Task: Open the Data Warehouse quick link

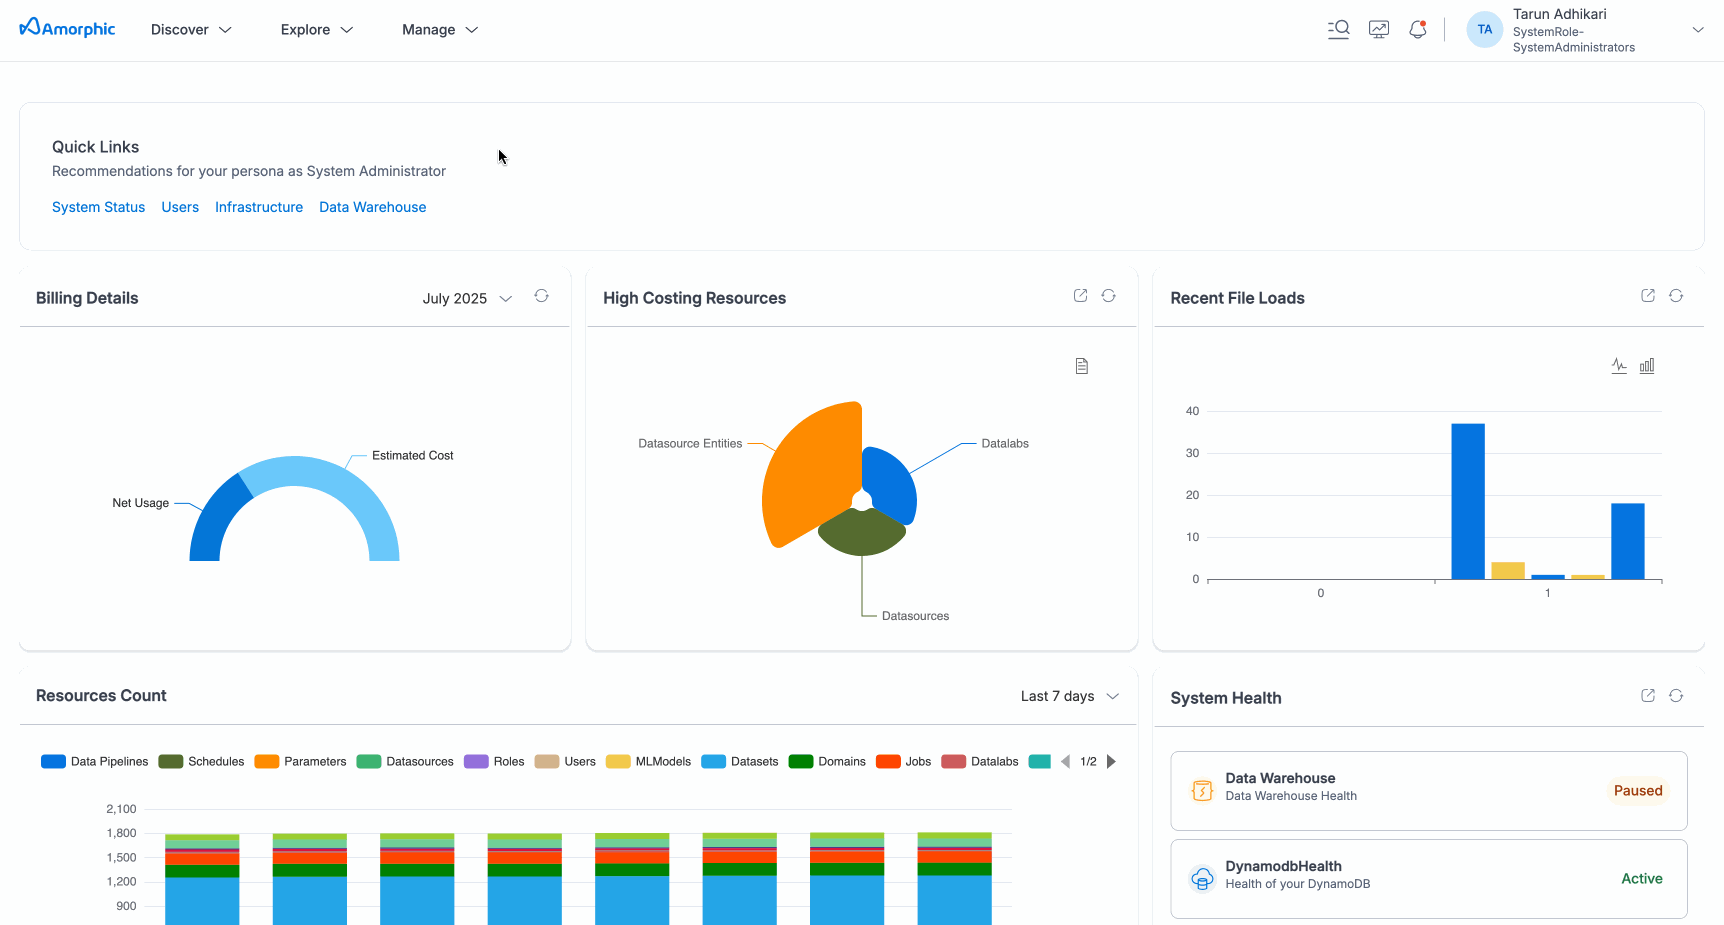Action: [372, 207]
